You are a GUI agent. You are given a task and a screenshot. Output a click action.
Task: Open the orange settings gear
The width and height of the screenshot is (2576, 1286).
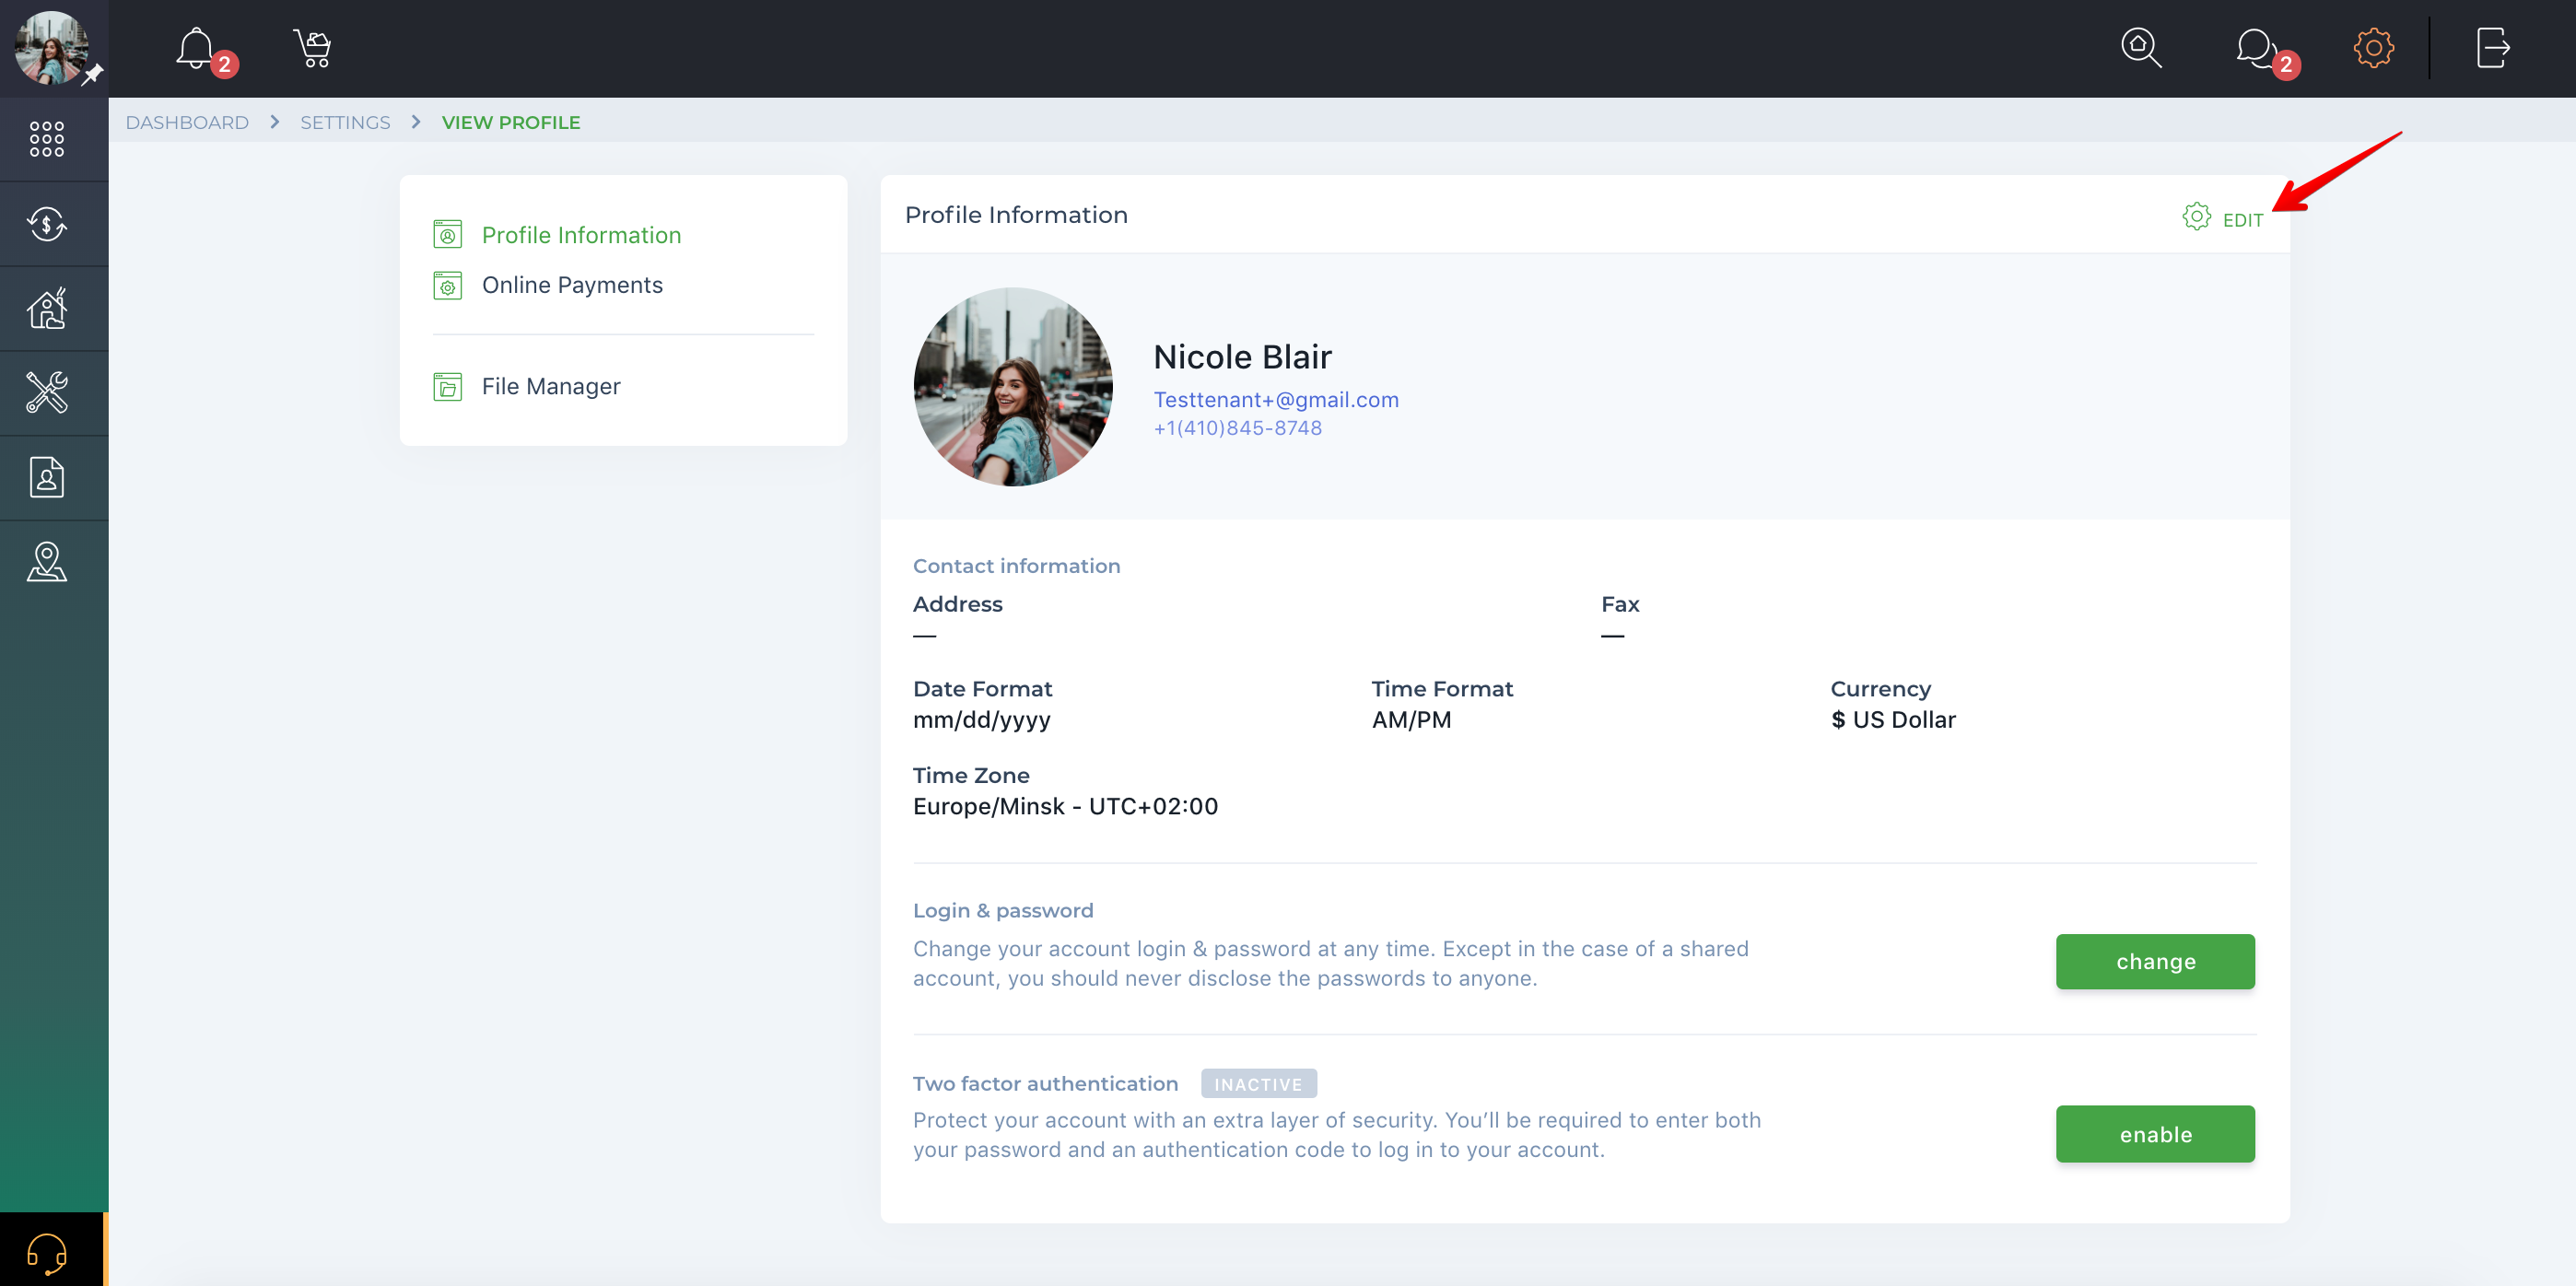pyautogui.click(x=2374, y=47)
